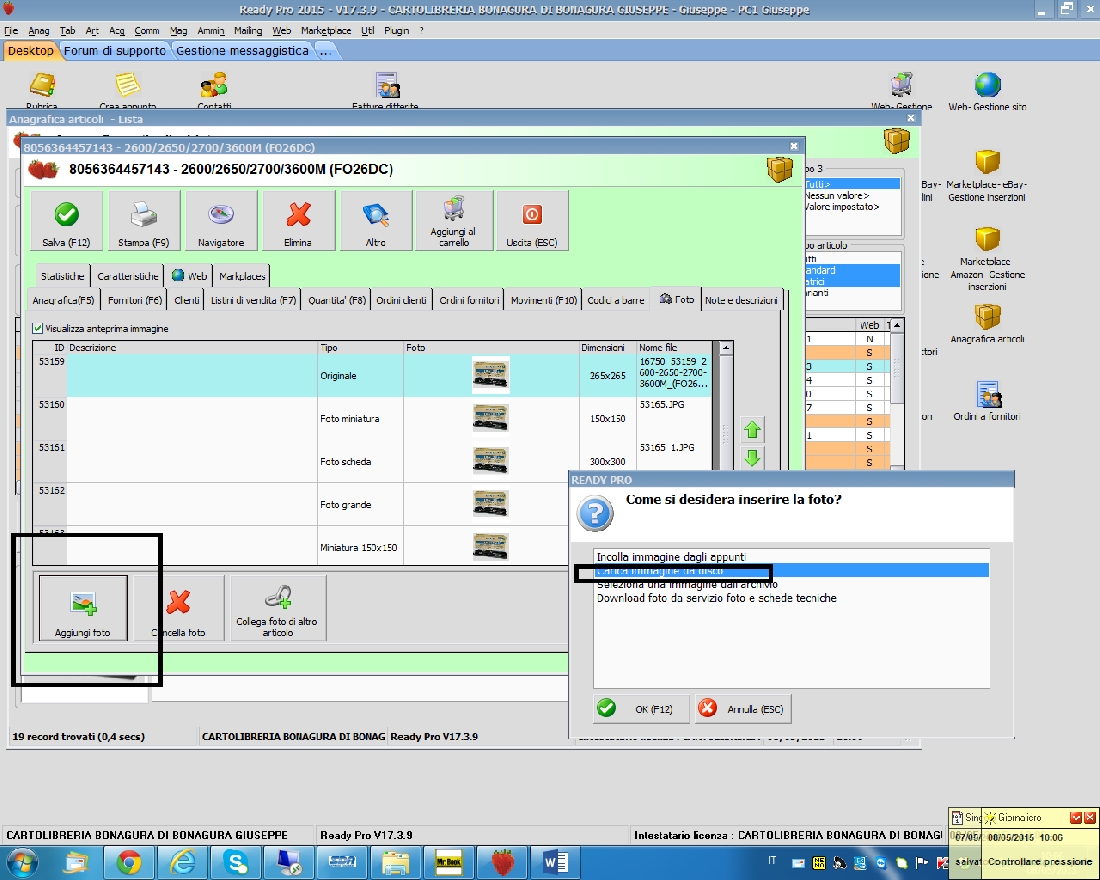Viewport: 1100px width, 880px height.
Task: Click the Salva (F12) save button
Action: (67, 220)
